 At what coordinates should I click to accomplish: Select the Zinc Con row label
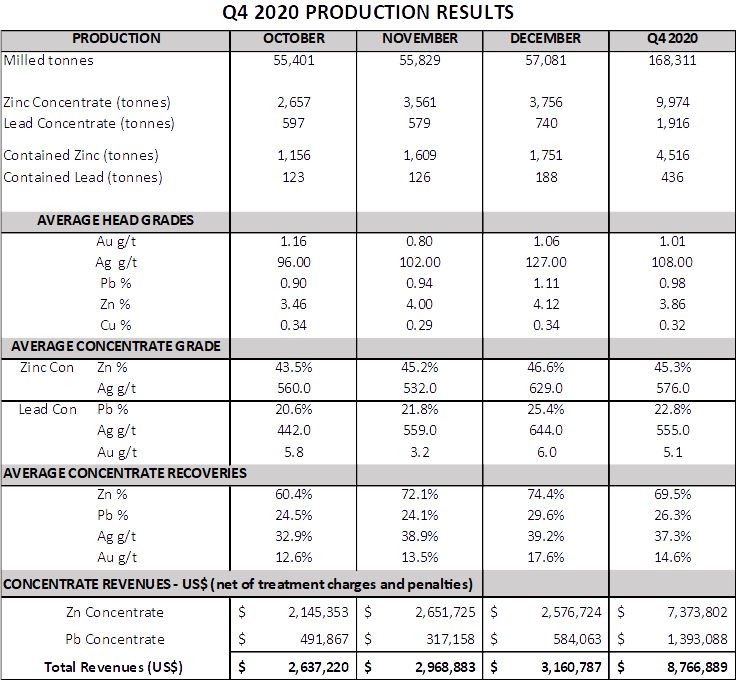[47, 367]
